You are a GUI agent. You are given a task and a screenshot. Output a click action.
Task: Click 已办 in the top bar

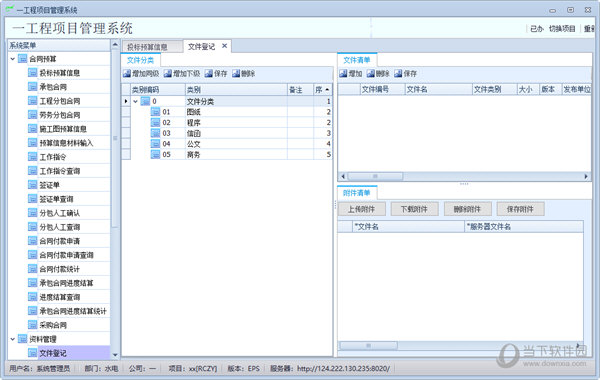pyautogui.click(x=536, y=28)
